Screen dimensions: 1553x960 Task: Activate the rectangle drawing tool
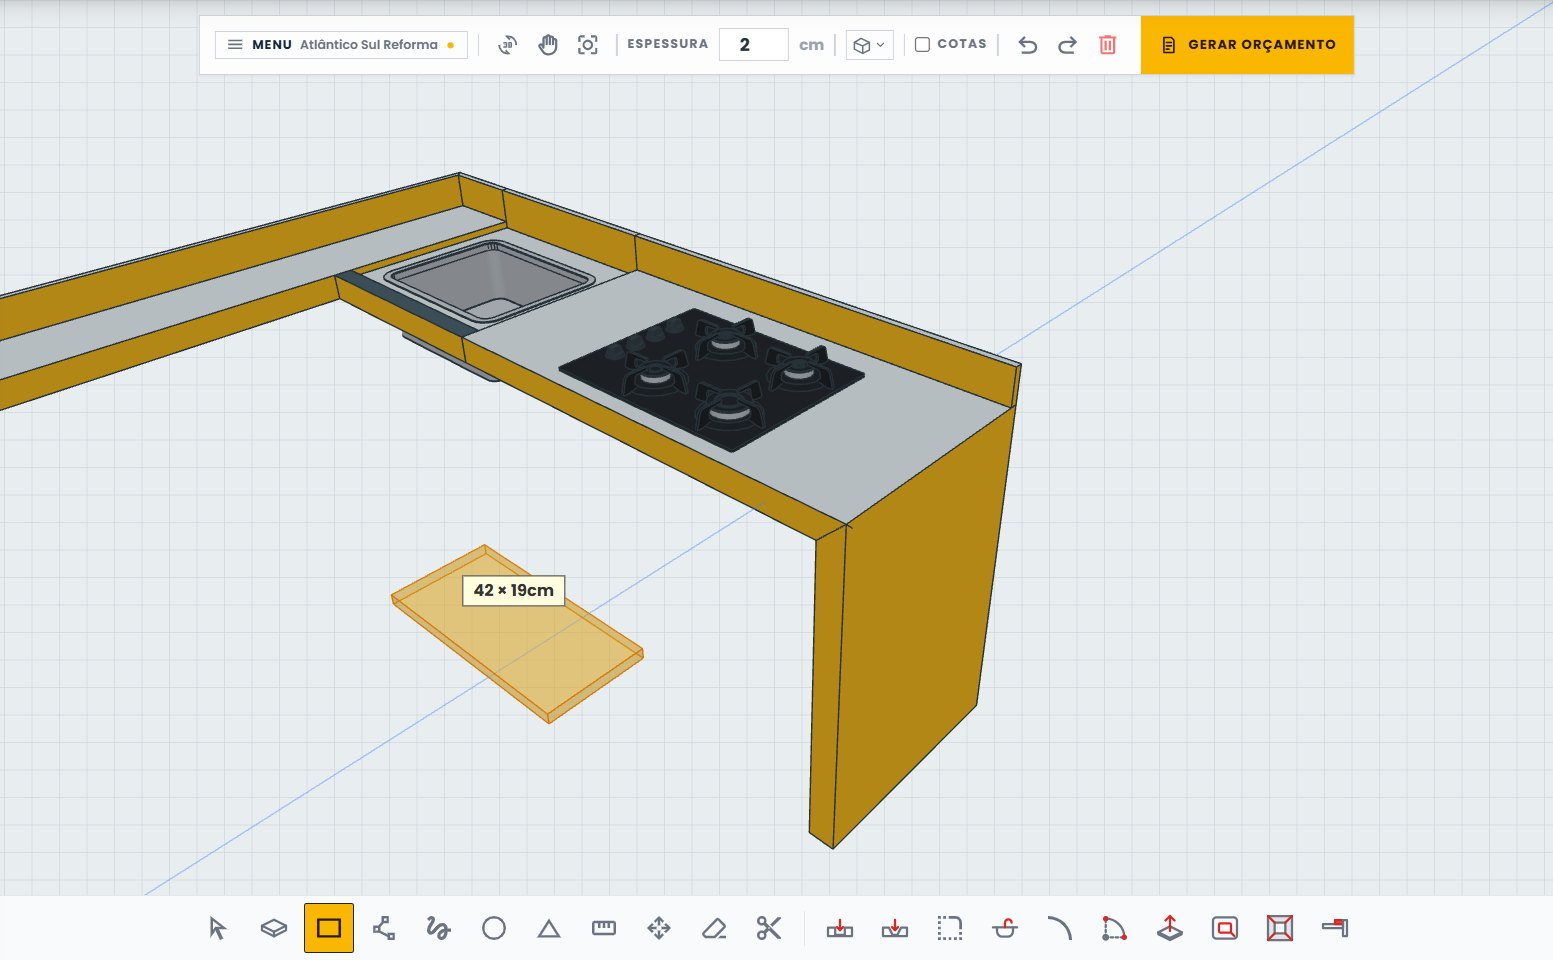(x=329, y=928)
